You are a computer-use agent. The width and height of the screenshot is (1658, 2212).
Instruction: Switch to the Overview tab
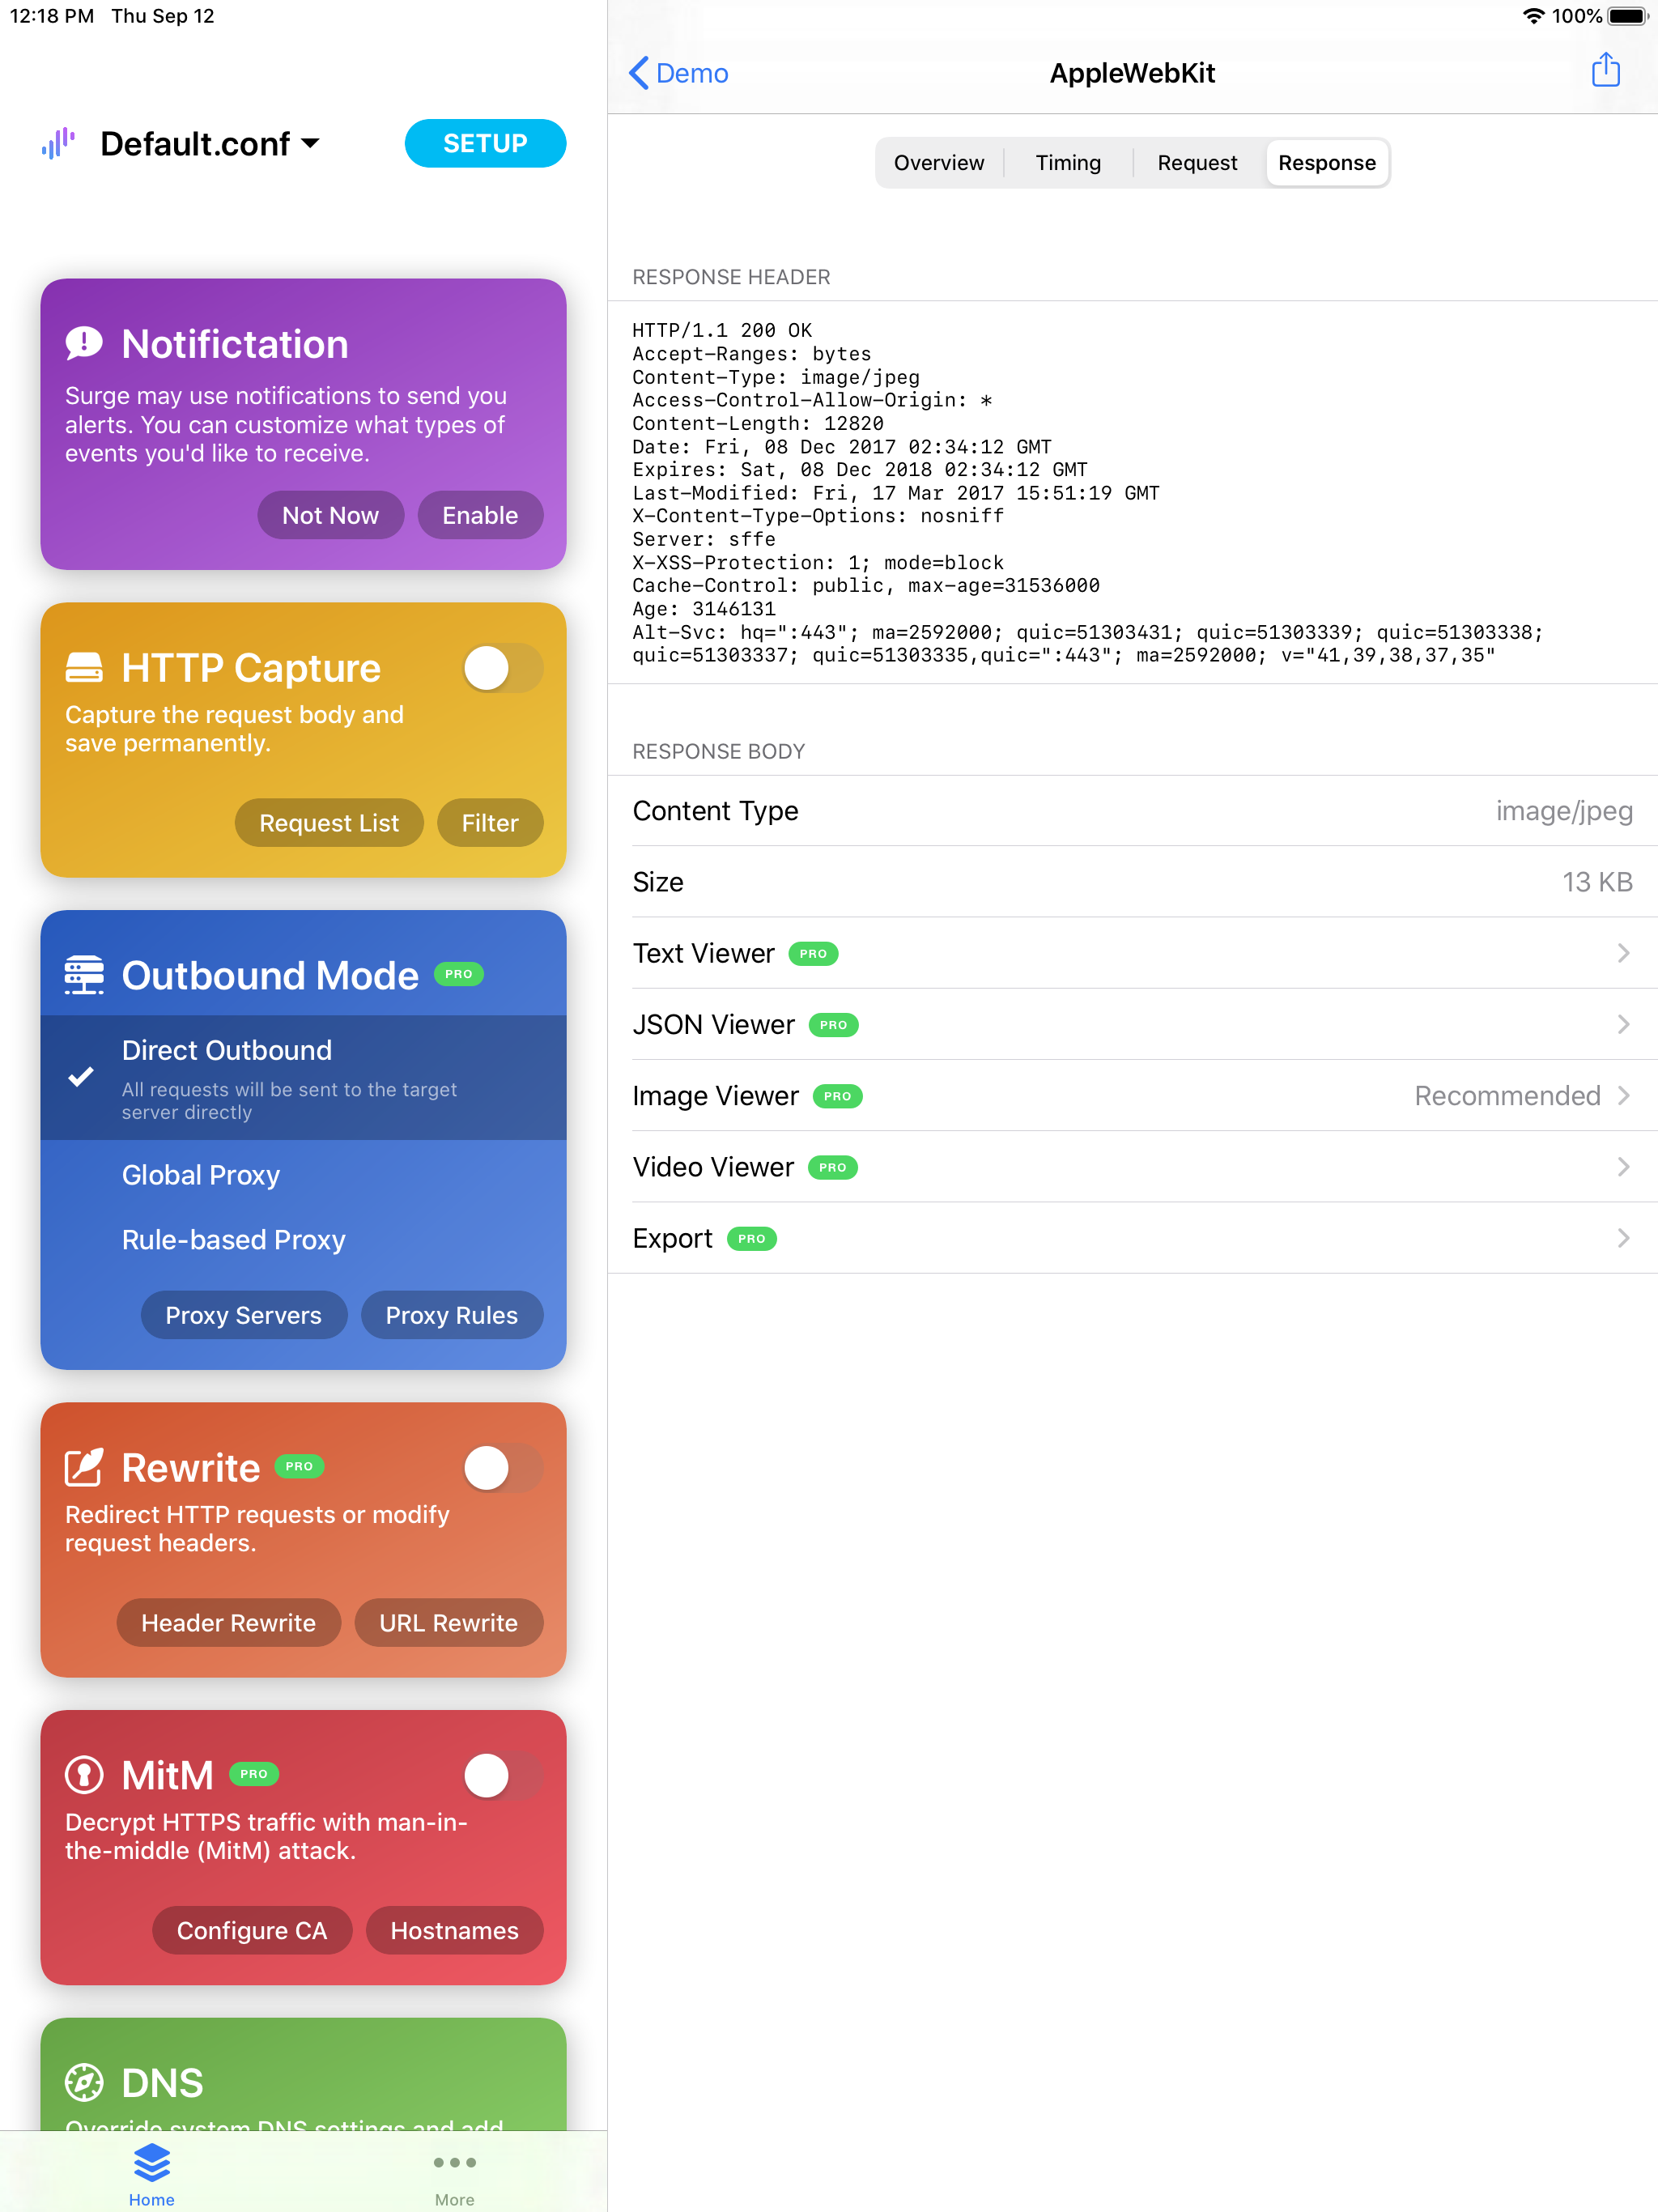(938, 162)
